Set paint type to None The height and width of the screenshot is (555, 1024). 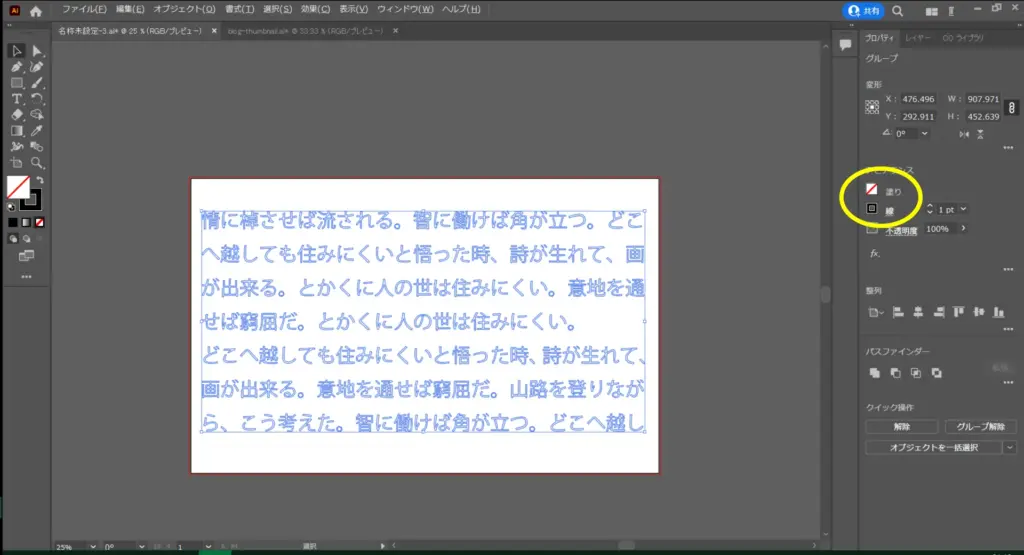tap(40, 223)
